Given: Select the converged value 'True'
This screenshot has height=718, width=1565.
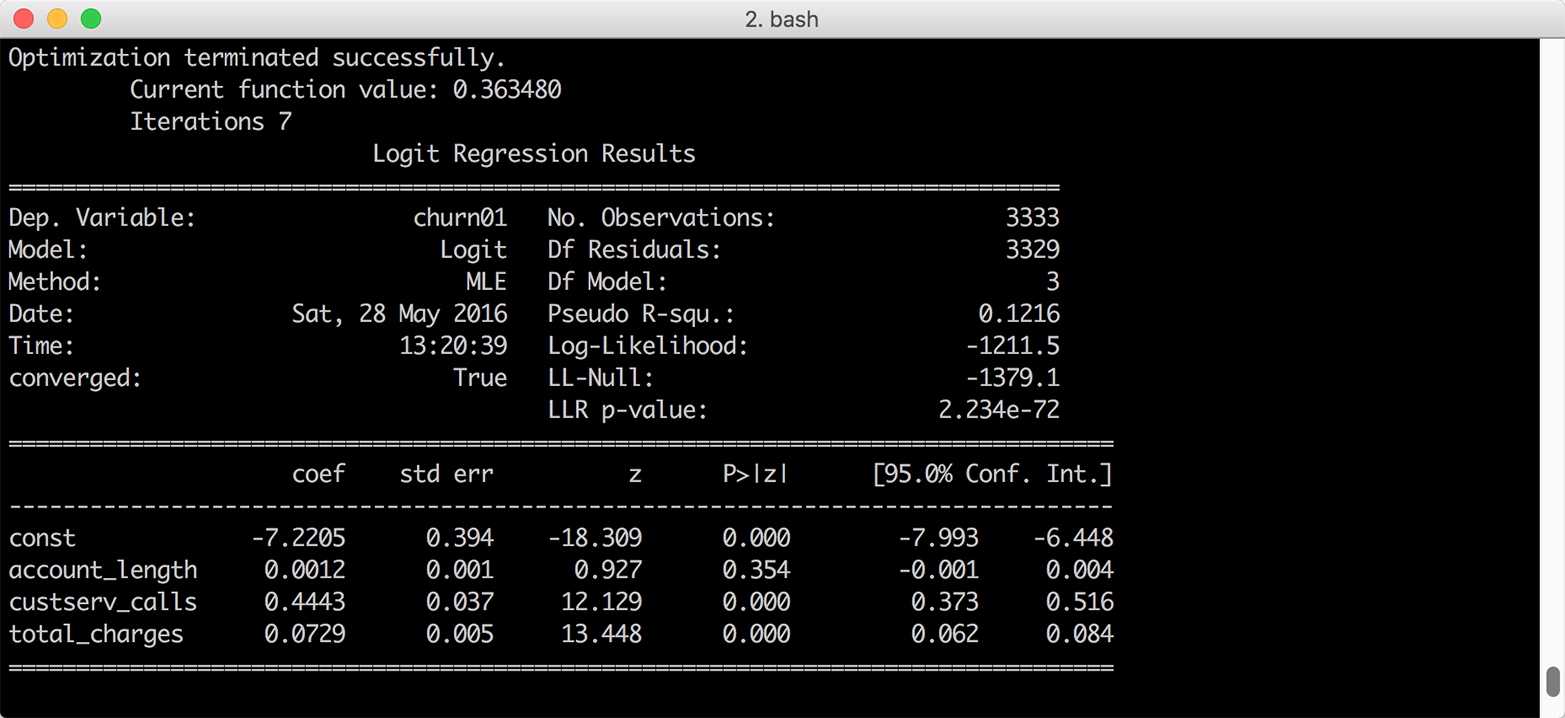Looking at the screenshot, I should pyautogui.click(x=481, y=377).
